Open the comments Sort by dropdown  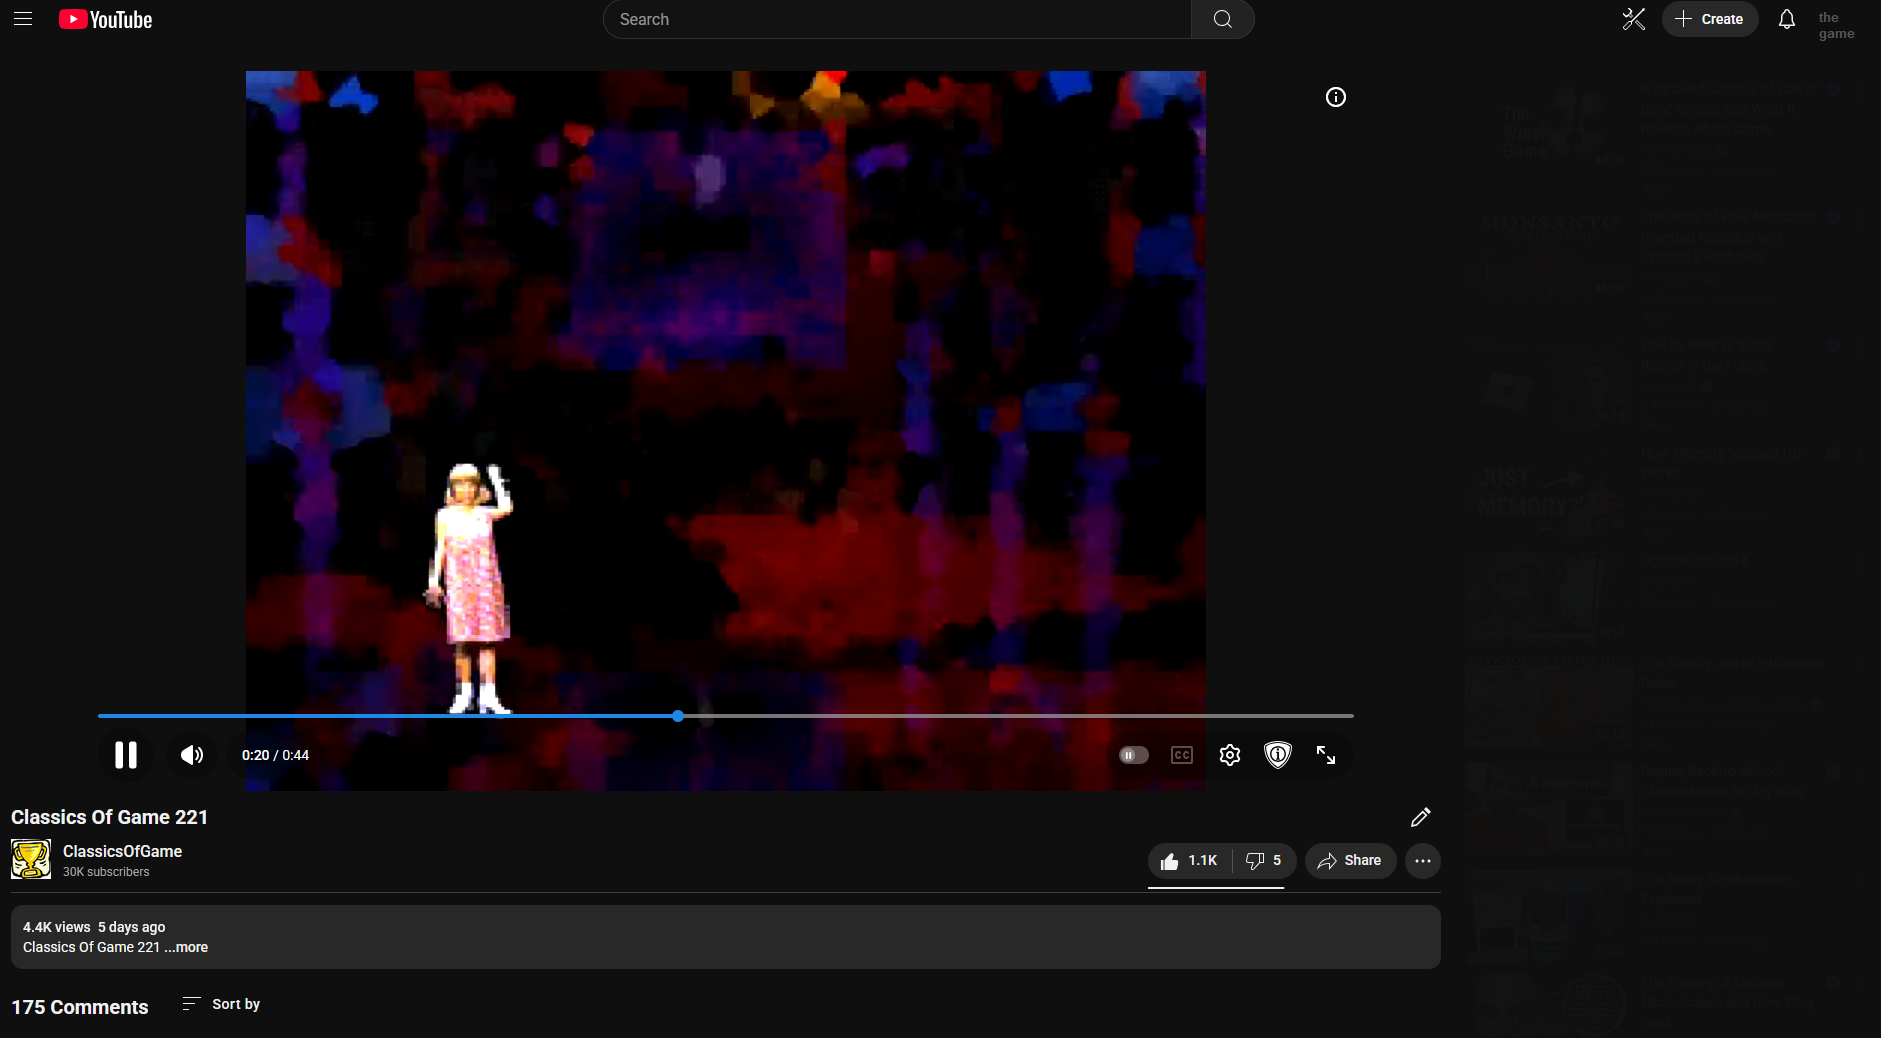click(221, 1004)
